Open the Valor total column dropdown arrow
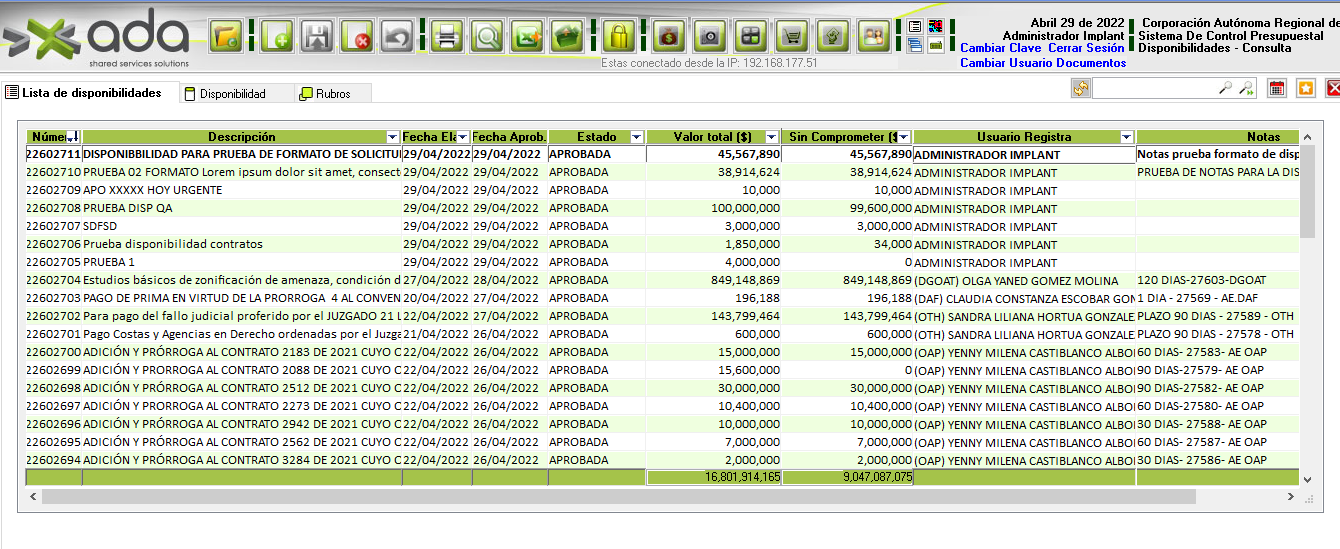The image size is (1340, 549). pyautogui.click(x=771, y=137)
